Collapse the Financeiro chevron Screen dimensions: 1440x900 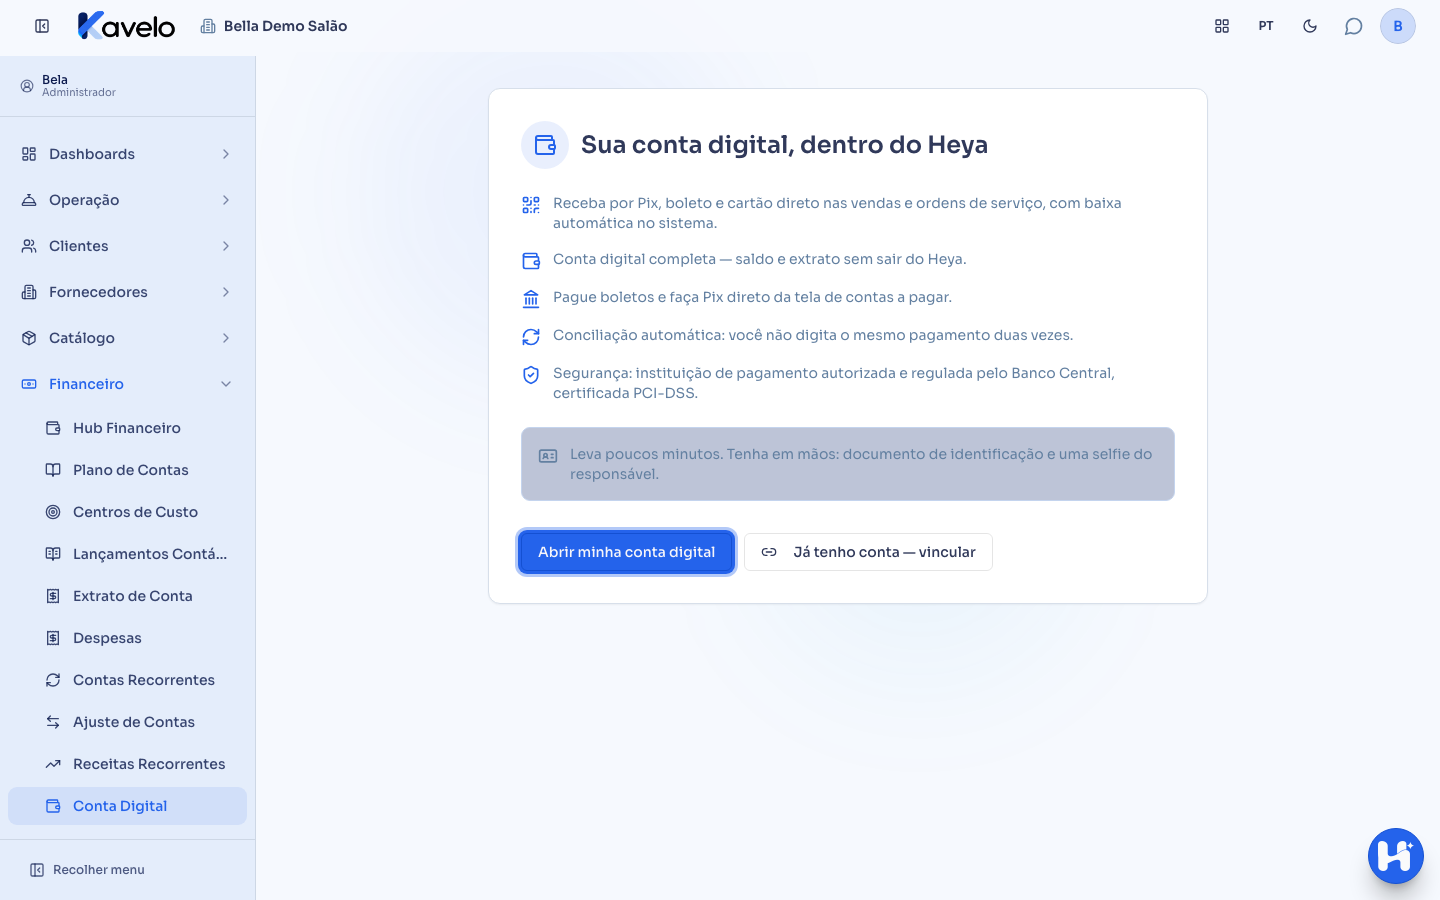[x=226, y=384]
